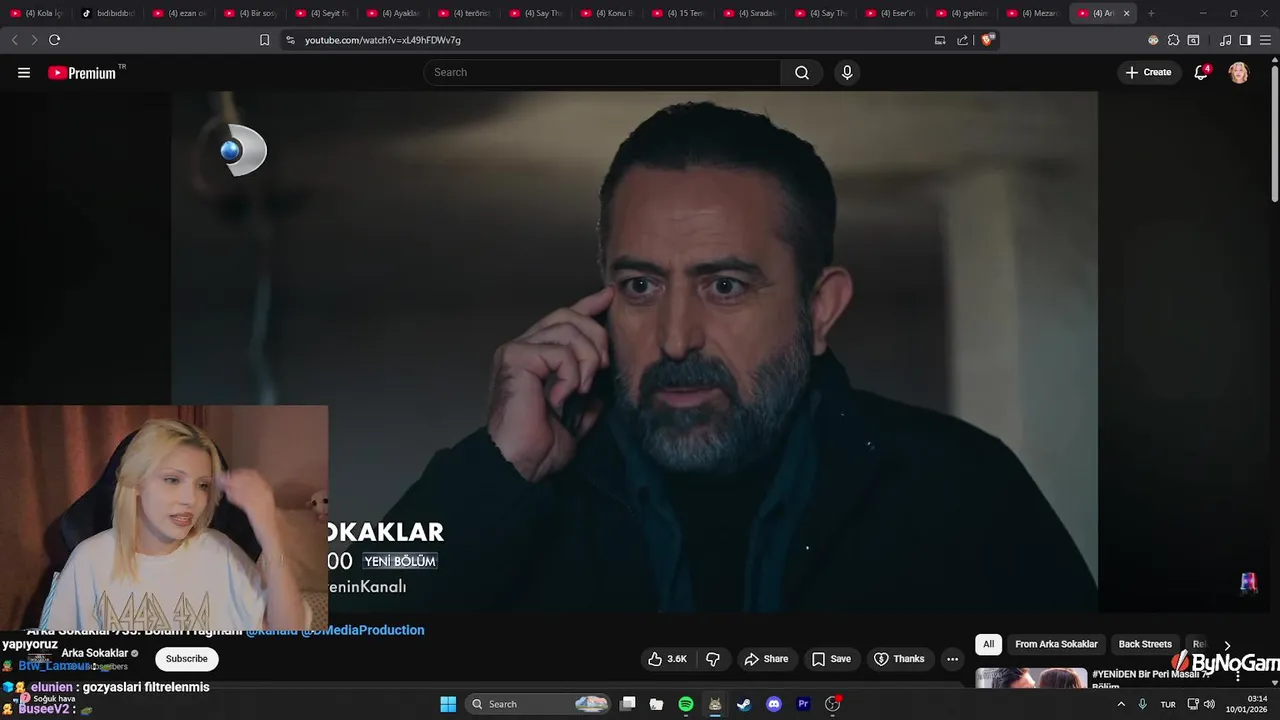
Task: Open Premiere Pro from the taskbar
Action: point(803,704)
